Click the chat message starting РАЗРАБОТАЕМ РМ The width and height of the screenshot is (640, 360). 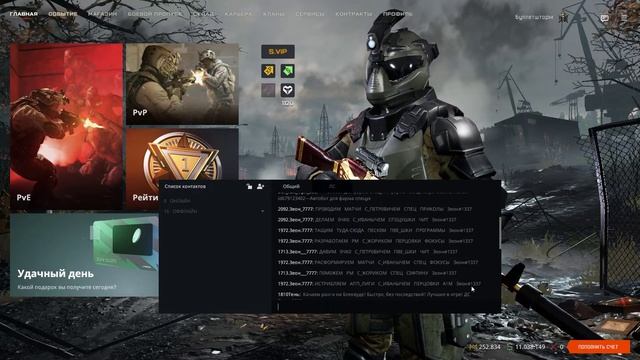[376, 241]
